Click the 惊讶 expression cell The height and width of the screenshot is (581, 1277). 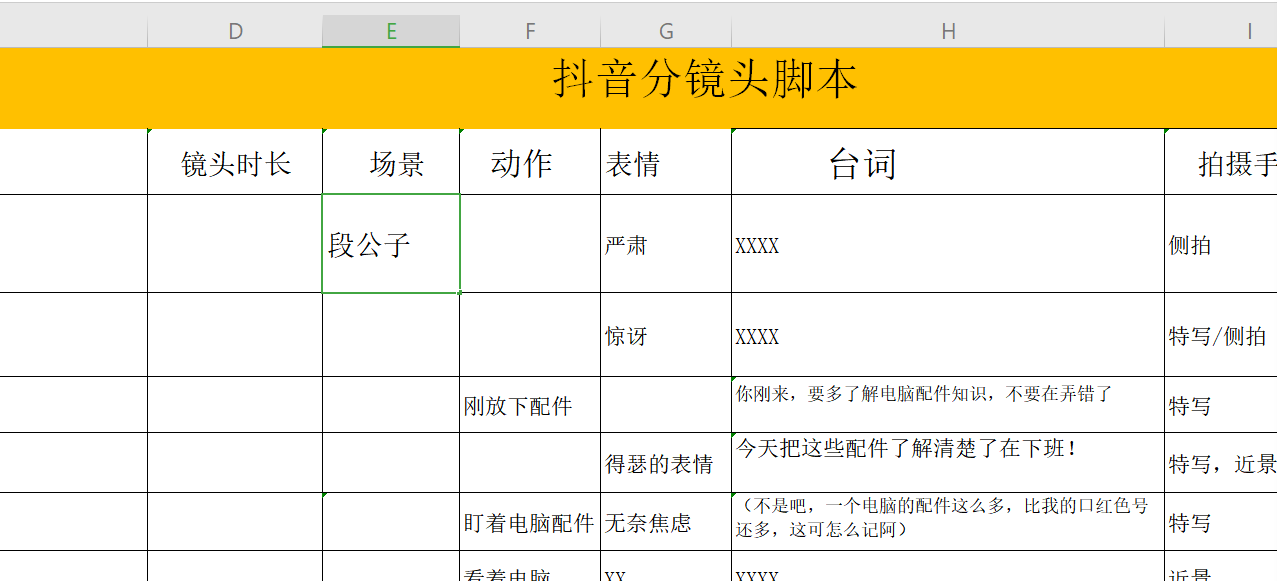pos(665,336)
